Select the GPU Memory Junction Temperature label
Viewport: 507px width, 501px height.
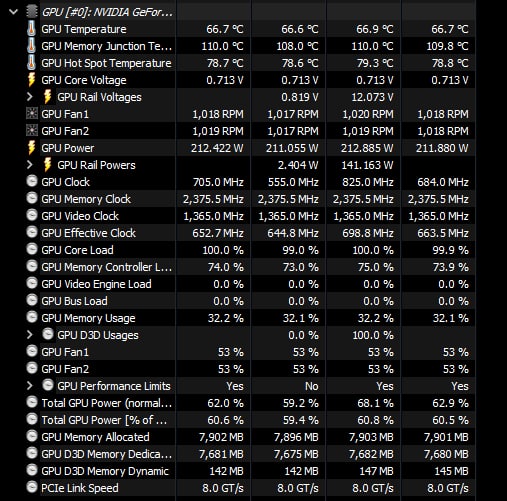pos(107,46)
